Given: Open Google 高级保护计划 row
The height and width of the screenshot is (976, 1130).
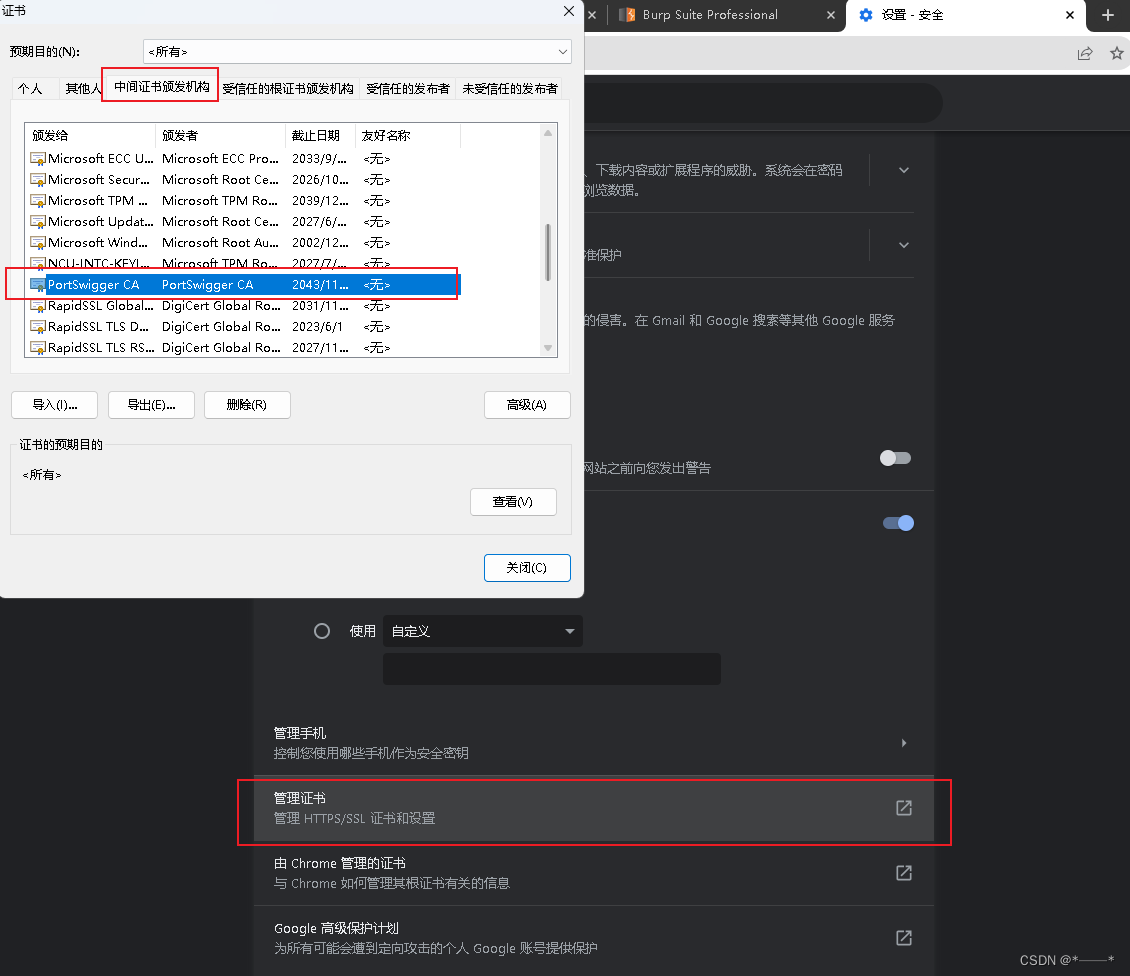Looking at the screenshot, I should pyautogui.click(x=594, y=938).
